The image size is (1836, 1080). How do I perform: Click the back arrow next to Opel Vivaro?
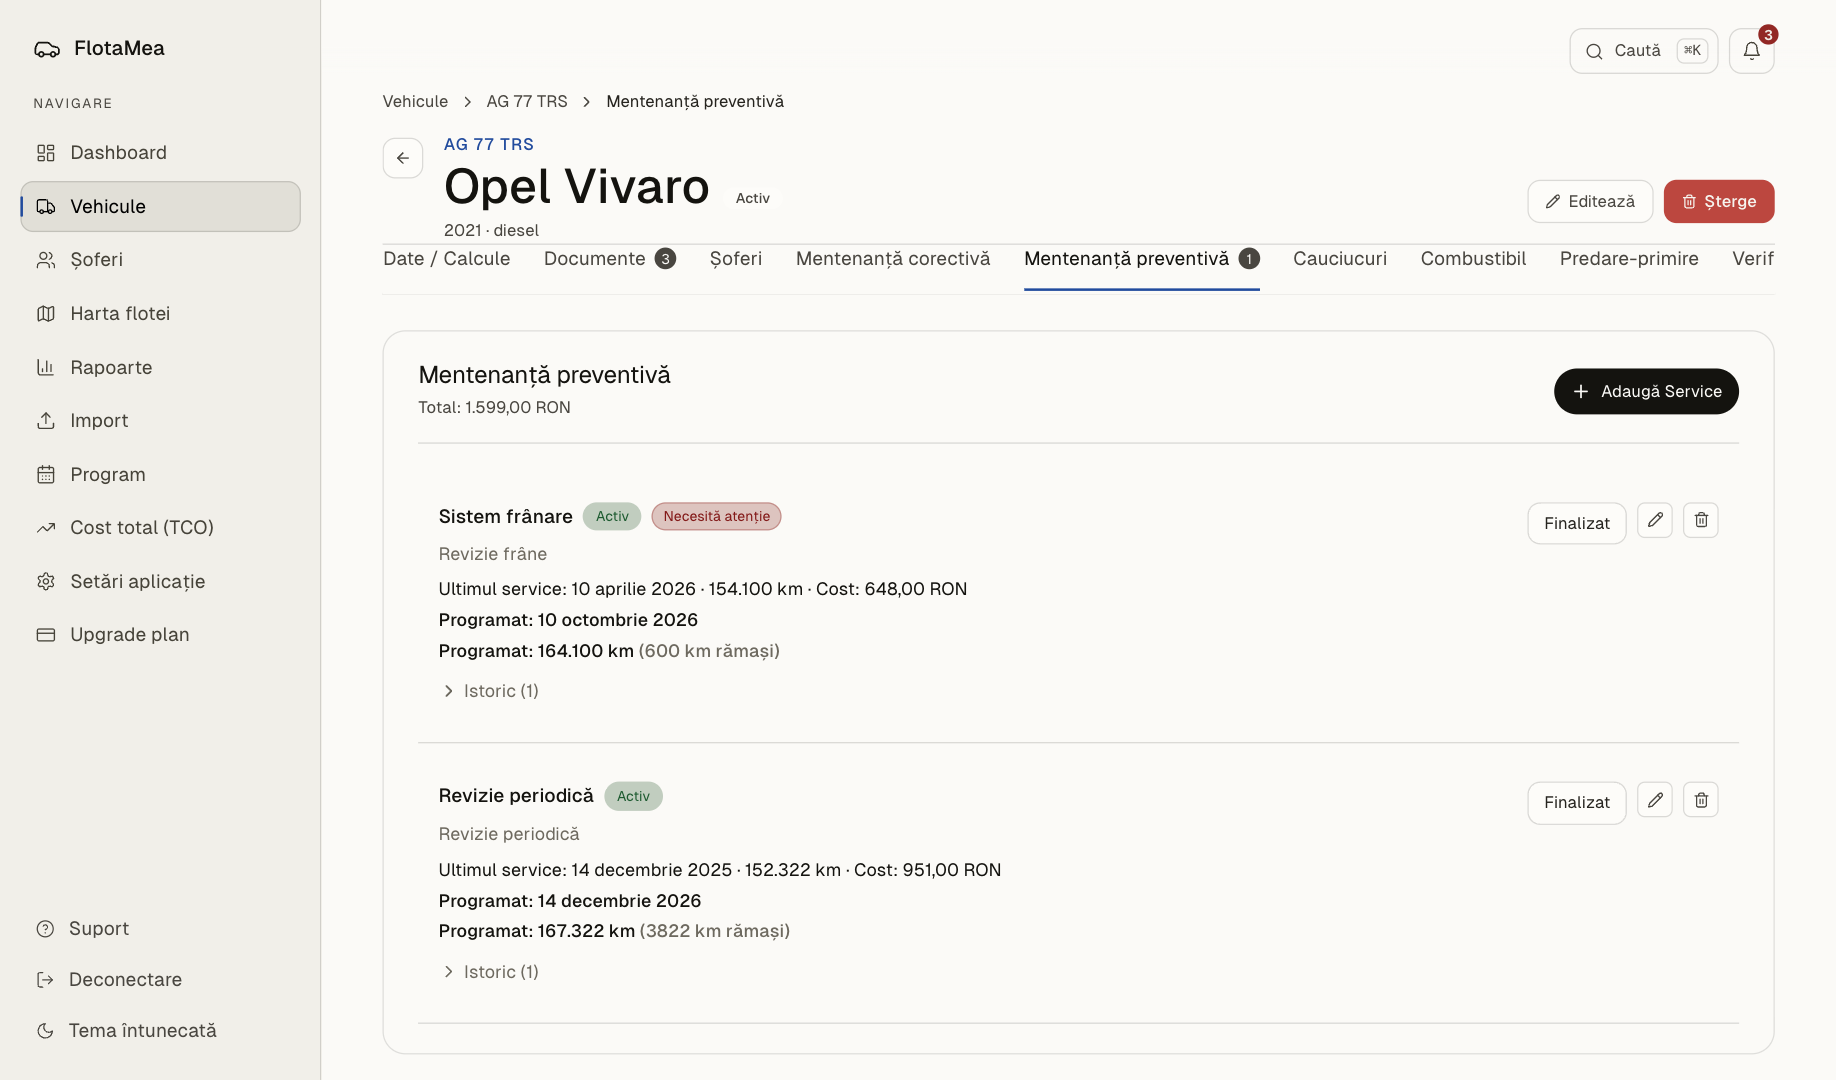coord(403,158)
